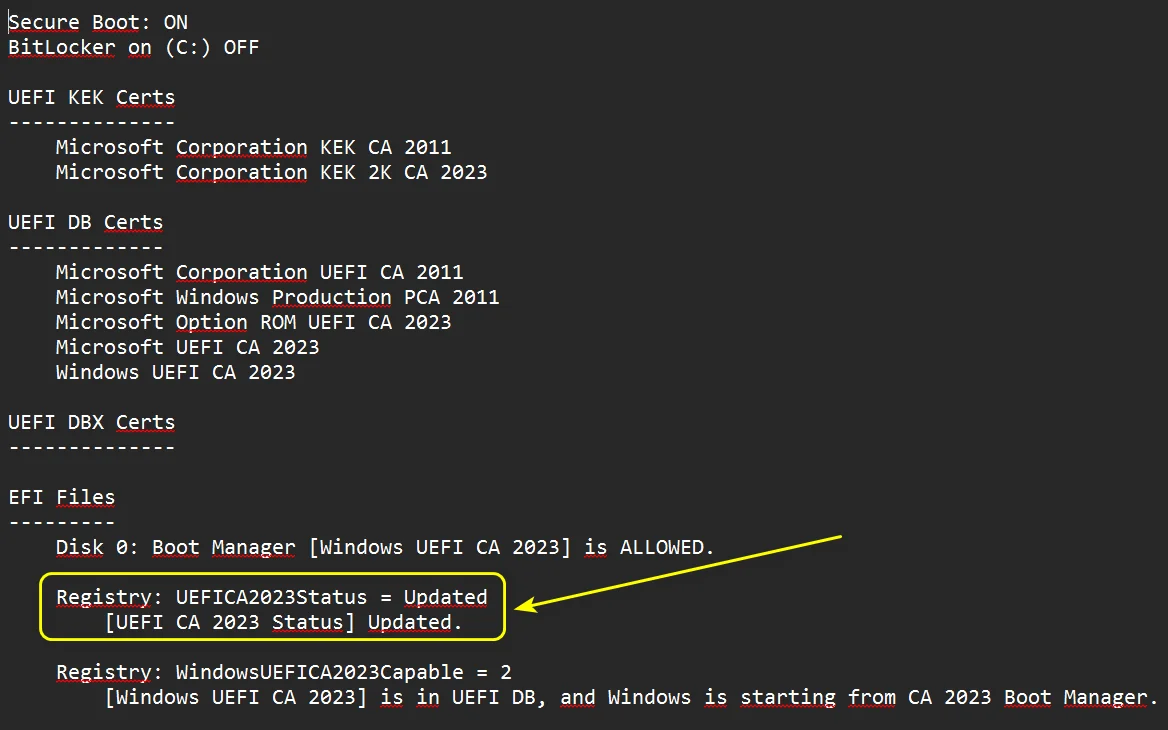Click the "Registry: UEFICA2023Status = Updated" line

[272, 597]
